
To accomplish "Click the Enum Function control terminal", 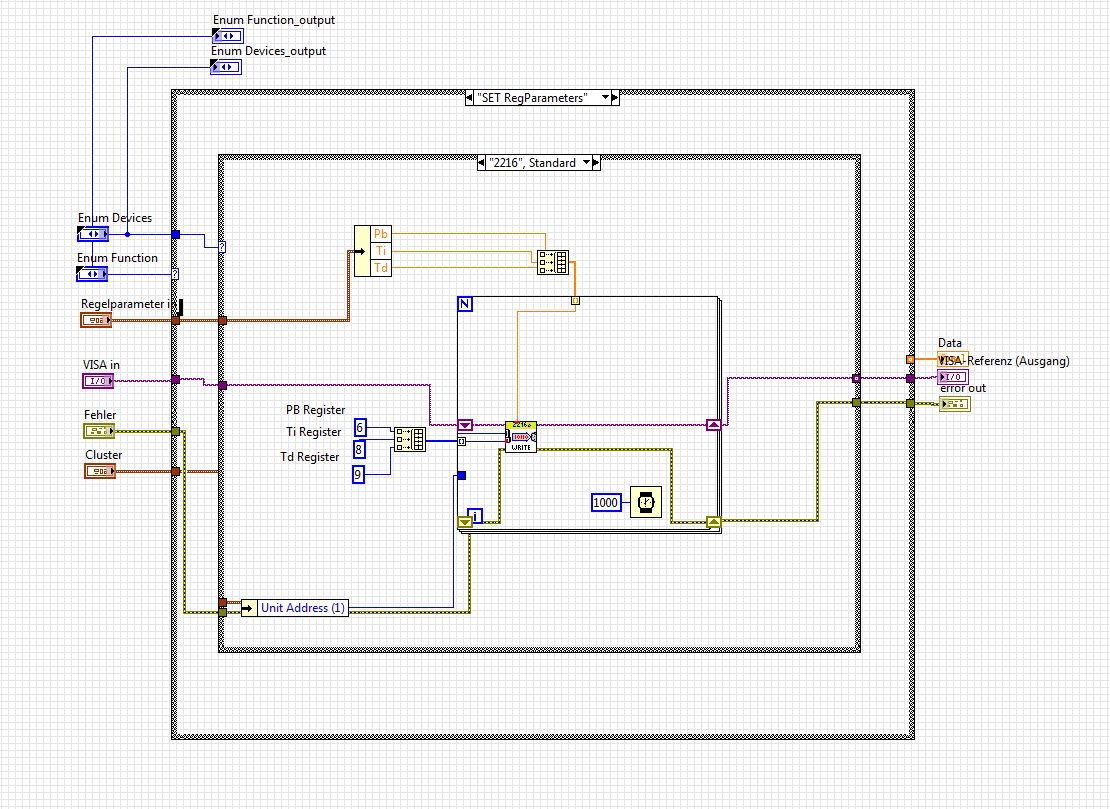I will 92,274.
